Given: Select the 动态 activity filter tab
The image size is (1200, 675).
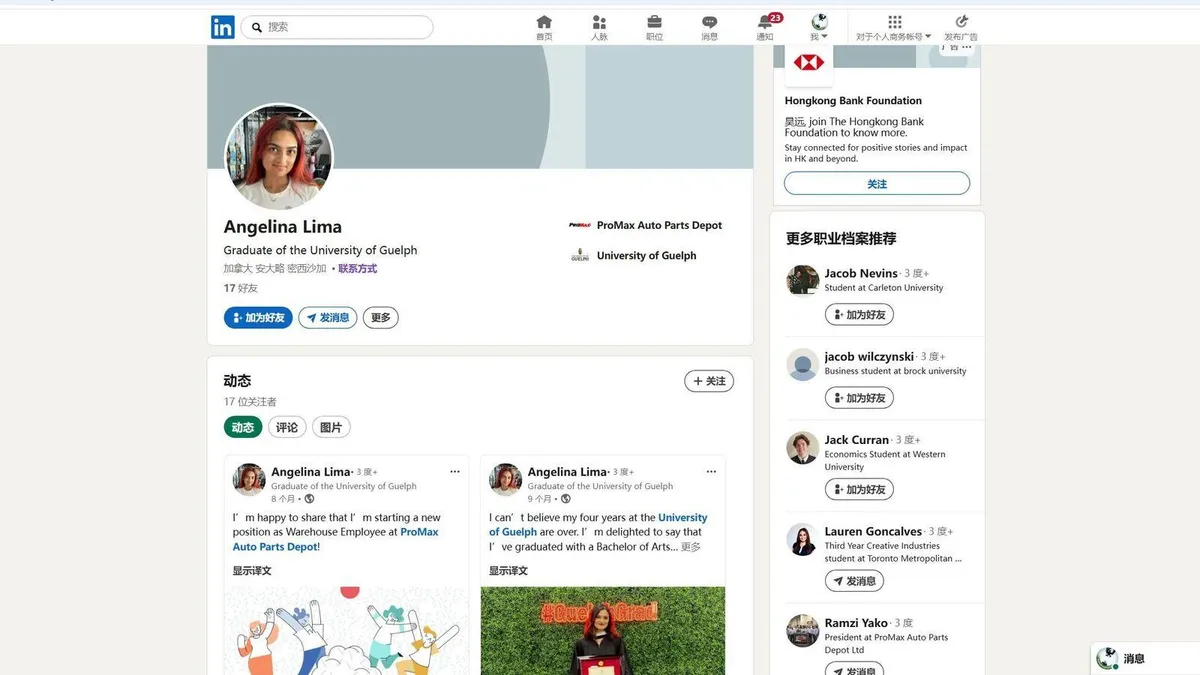Looking at the screenshot, I should (243, 427).
